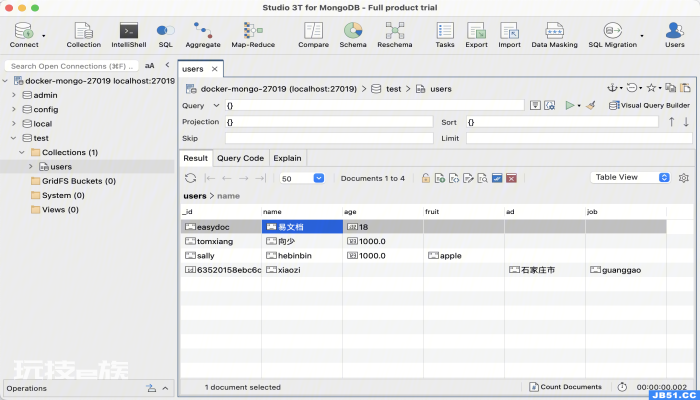Click the Compare collections icon
Image resolution: width=700 pixels, height=400 pixels.
[x=313, y=35]
